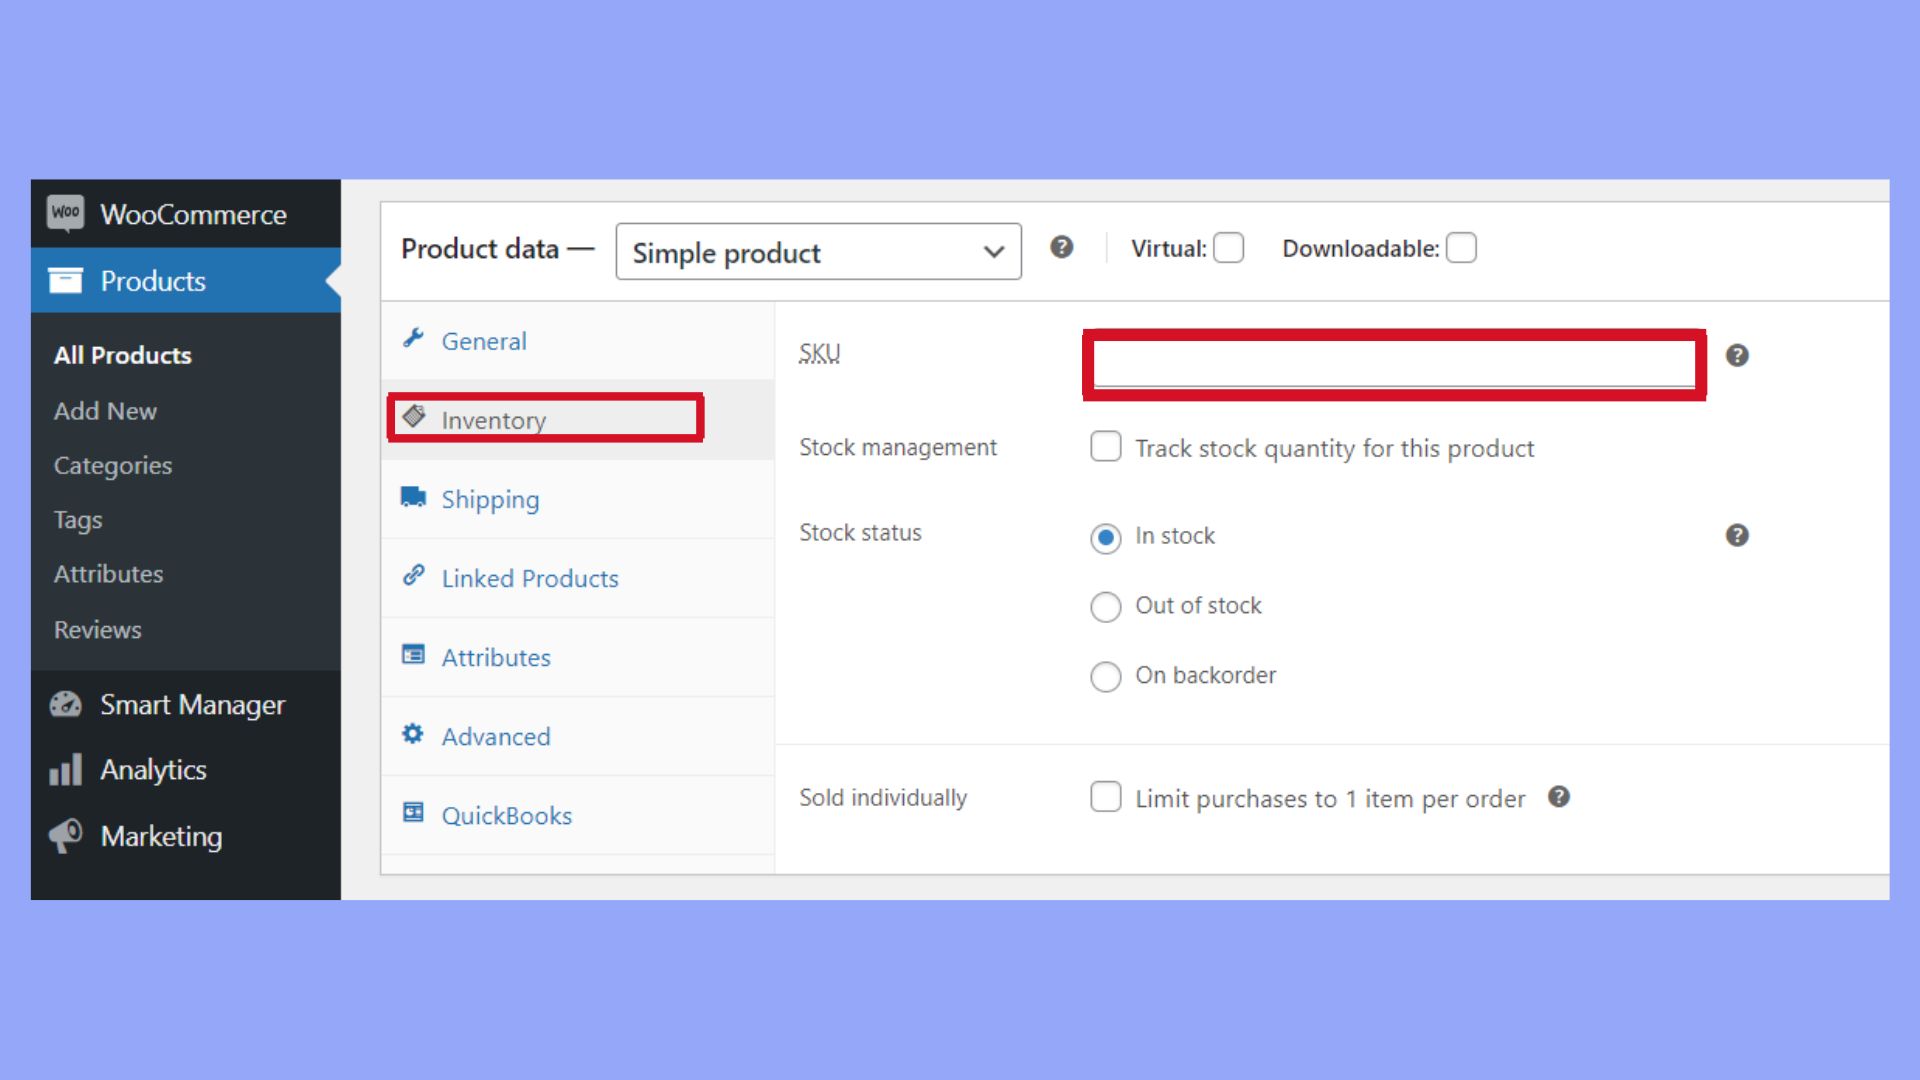Image resolution: width=1920 pixels, height=1080 pixels.
Task: Enable Track stock quantity for this product
Action: [1105, 447]
